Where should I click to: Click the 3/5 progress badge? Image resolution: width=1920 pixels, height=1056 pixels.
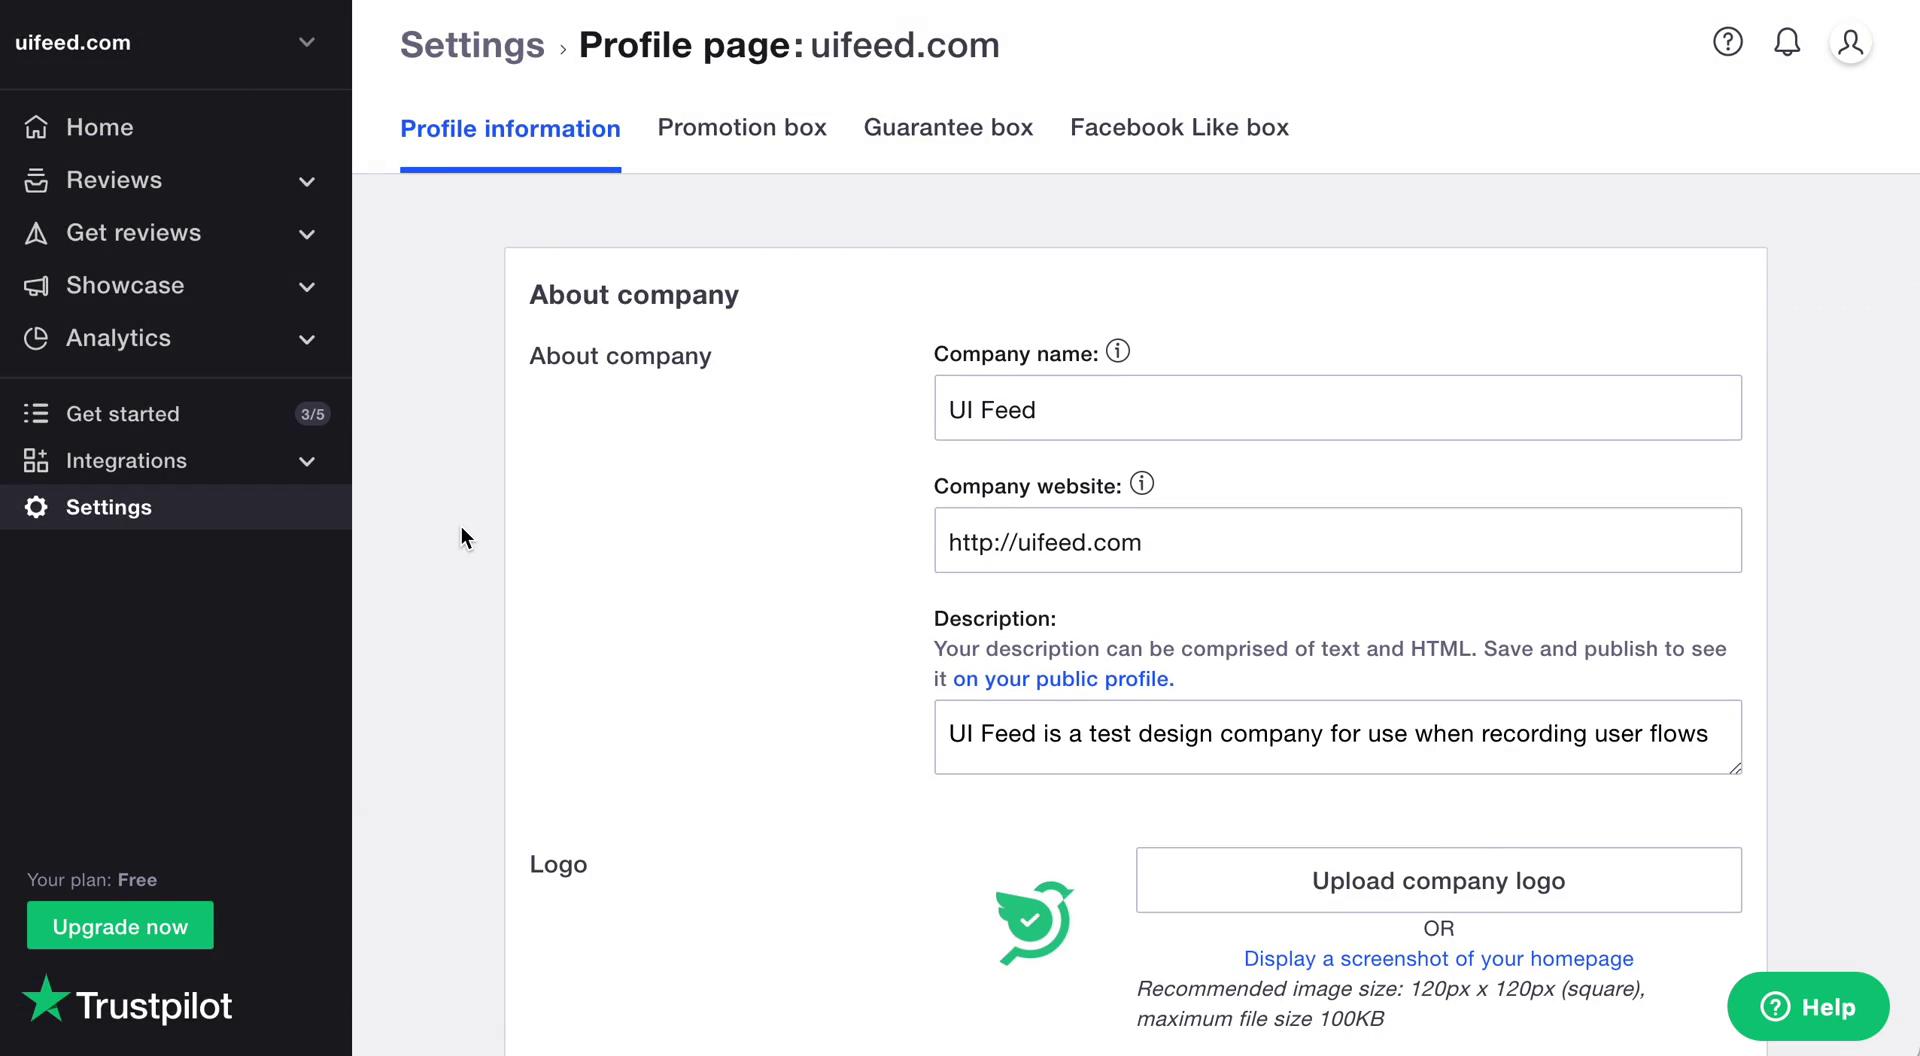[x=312, y=414]
